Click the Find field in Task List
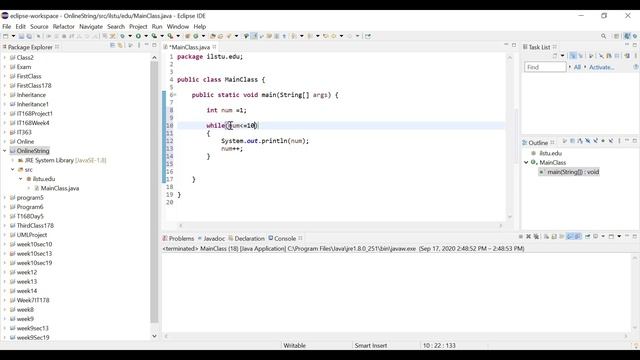Viewport: 640px width, 360px height. 545,67
